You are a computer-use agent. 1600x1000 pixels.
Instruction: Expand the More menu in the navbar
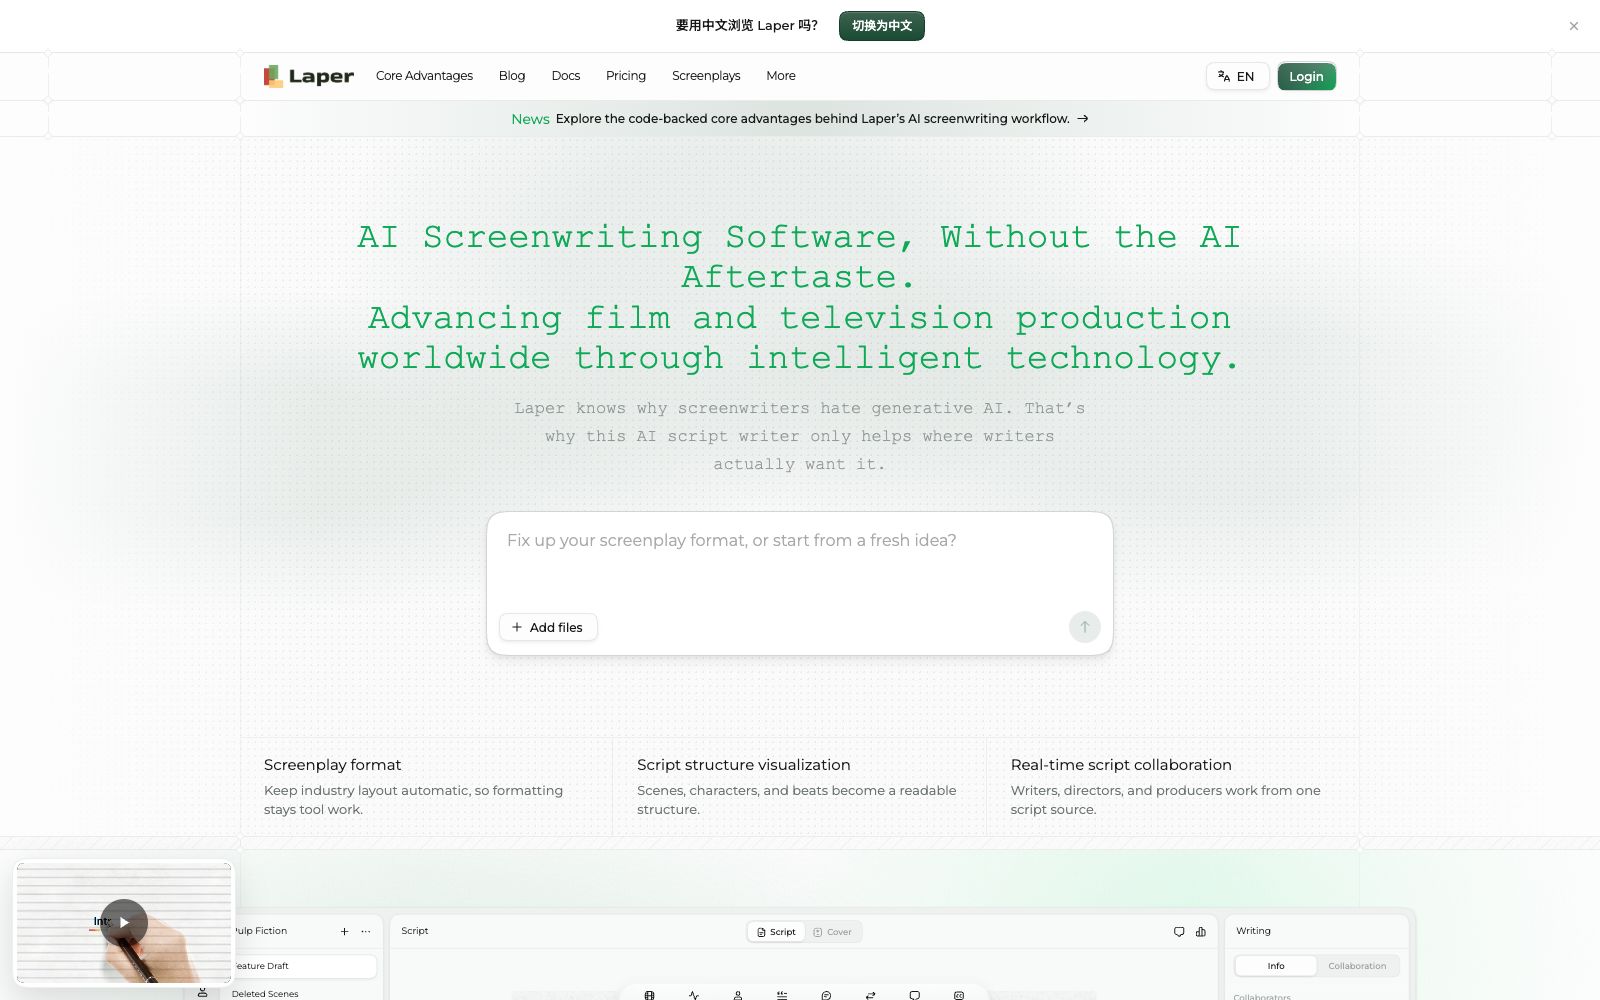pyautogui.click(x=781, y=76)
